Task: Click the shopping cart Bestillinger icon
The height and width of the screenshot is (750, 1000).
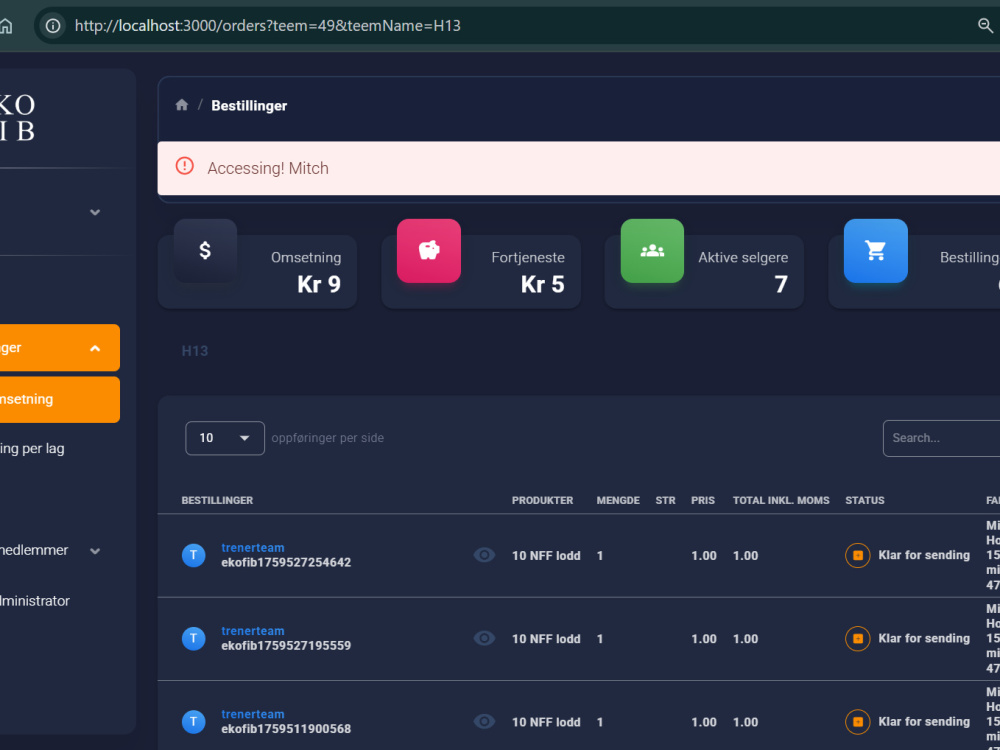Action: pyautogui.click(x=876, y=251)
